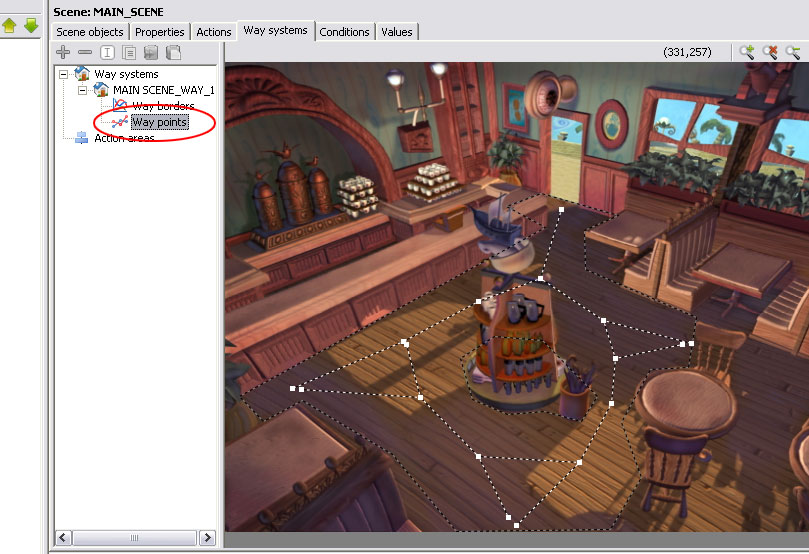Collapse the Way systems root node
The height and width of the screenshot is (554, 809).
point(63,74)
